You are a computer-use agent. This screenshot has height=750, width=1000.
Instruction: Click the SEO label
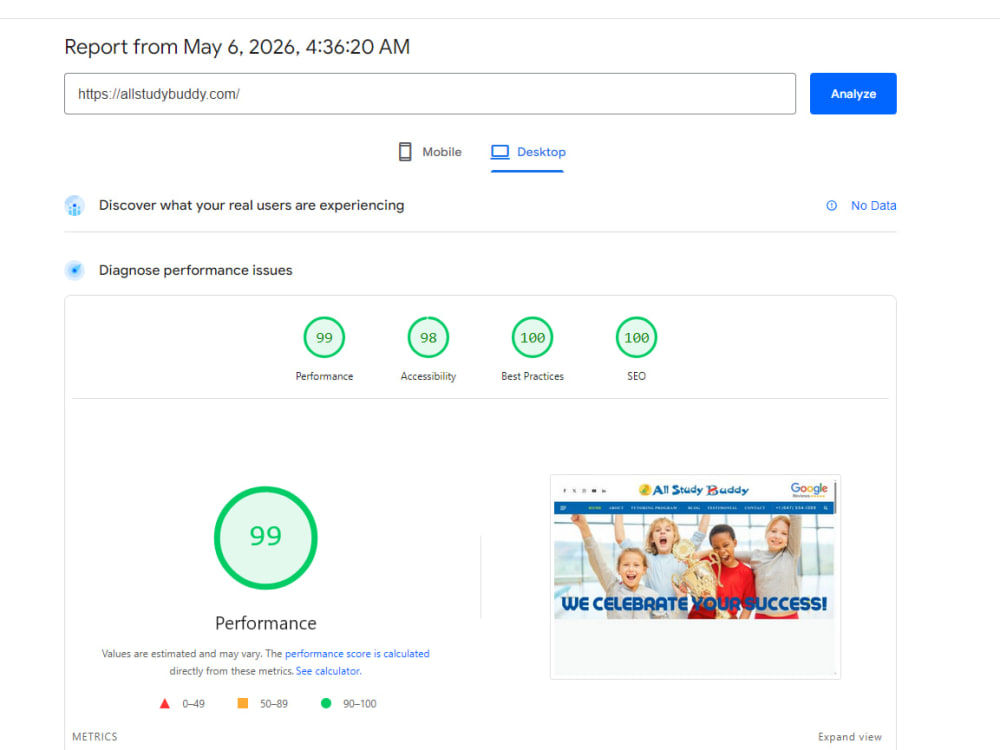pyautogui.click(x=636, y=376)
